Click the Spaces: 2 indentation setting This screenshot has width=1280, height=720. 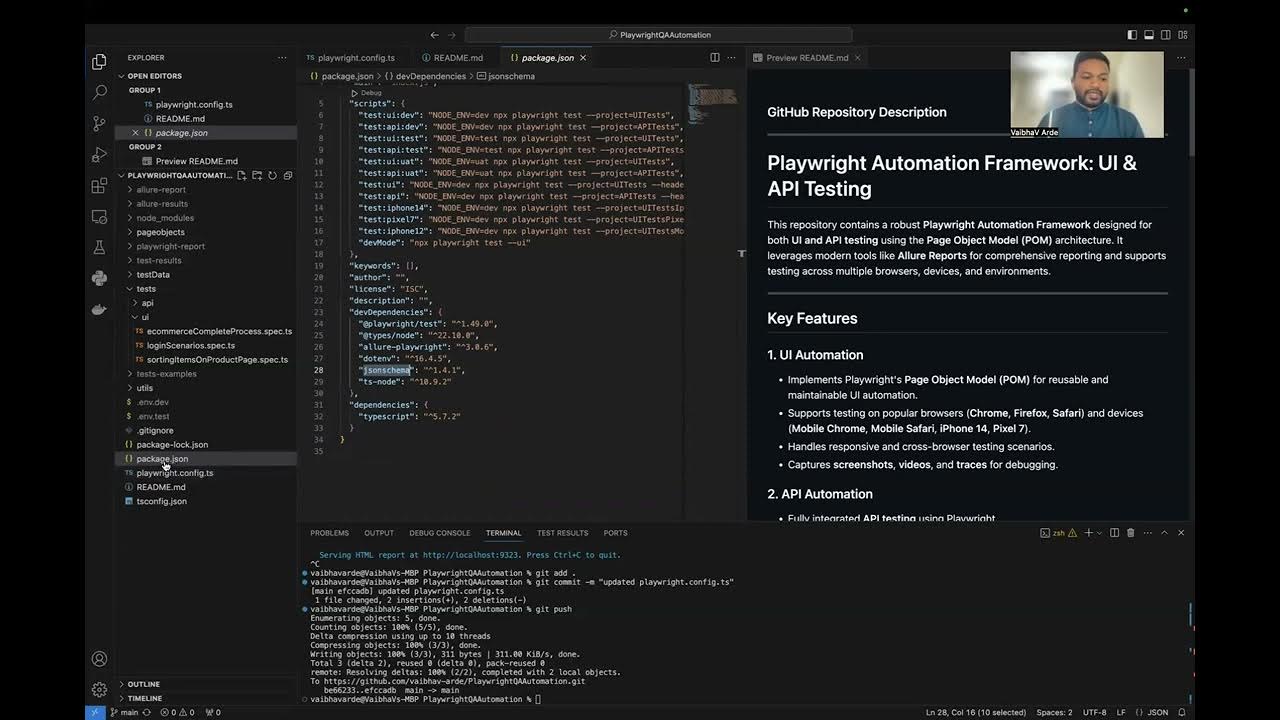tap(1054, 713)
